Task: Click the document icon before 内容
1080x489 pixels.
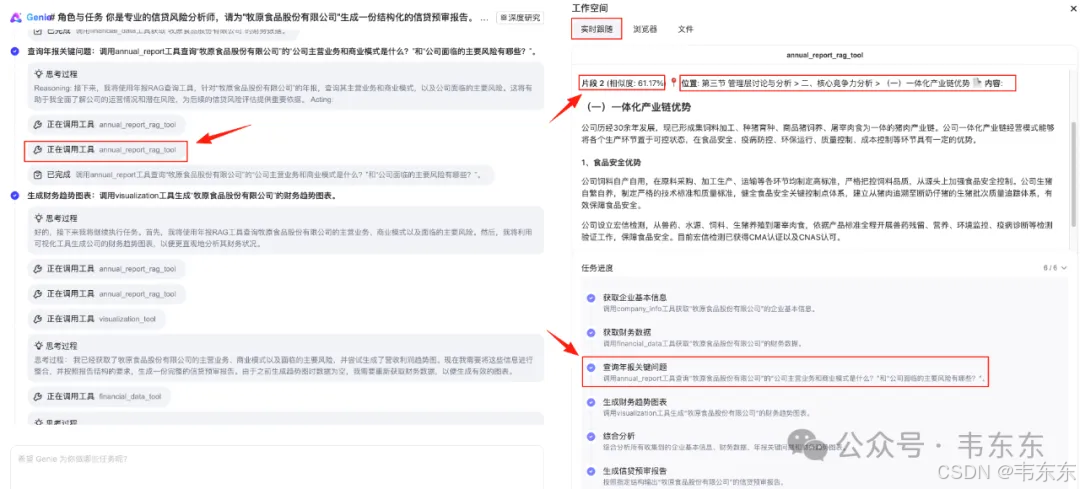Action: click(976, 83)
